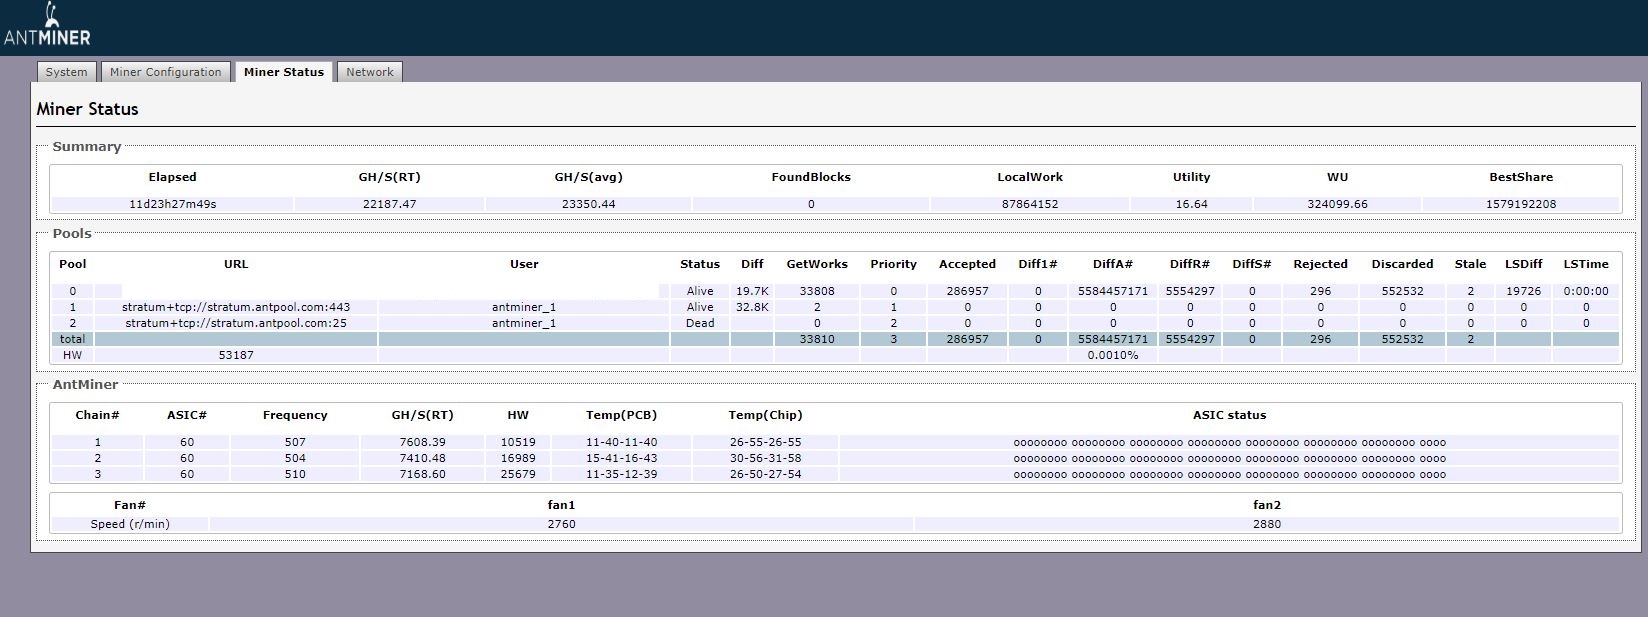Click chain 2 HW errors 16989
The width and height of the screenshot is (1648, 617).
(518, 458)
